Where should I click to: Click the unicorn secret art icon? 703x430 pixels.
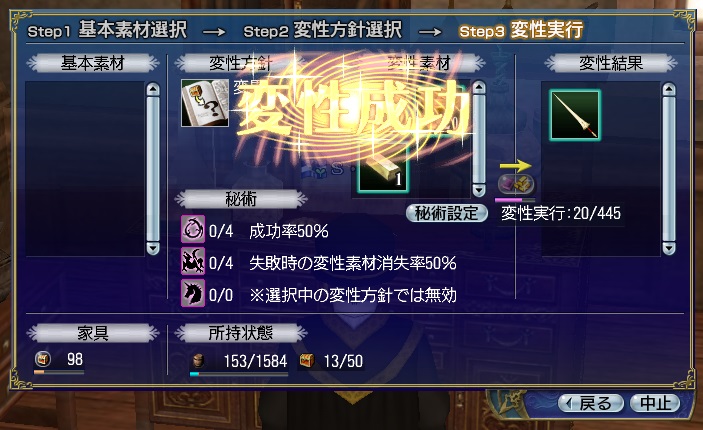(193, 293)
